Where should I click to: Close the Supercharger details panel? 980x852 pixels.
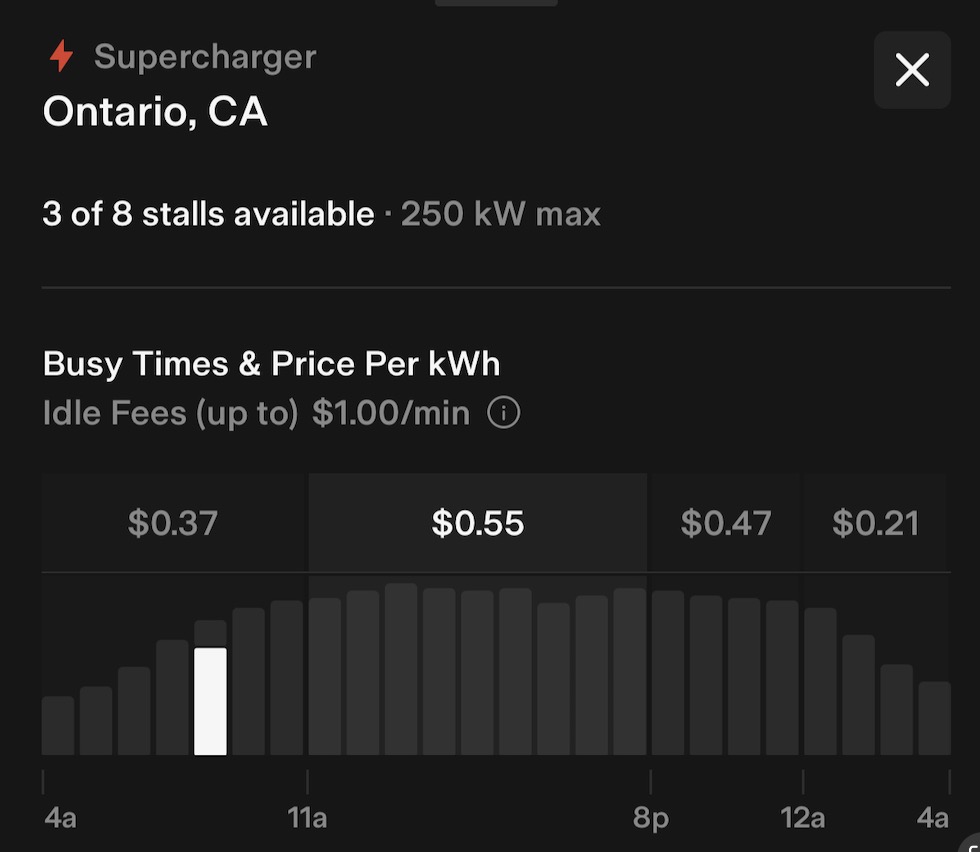tap(911, 70)
